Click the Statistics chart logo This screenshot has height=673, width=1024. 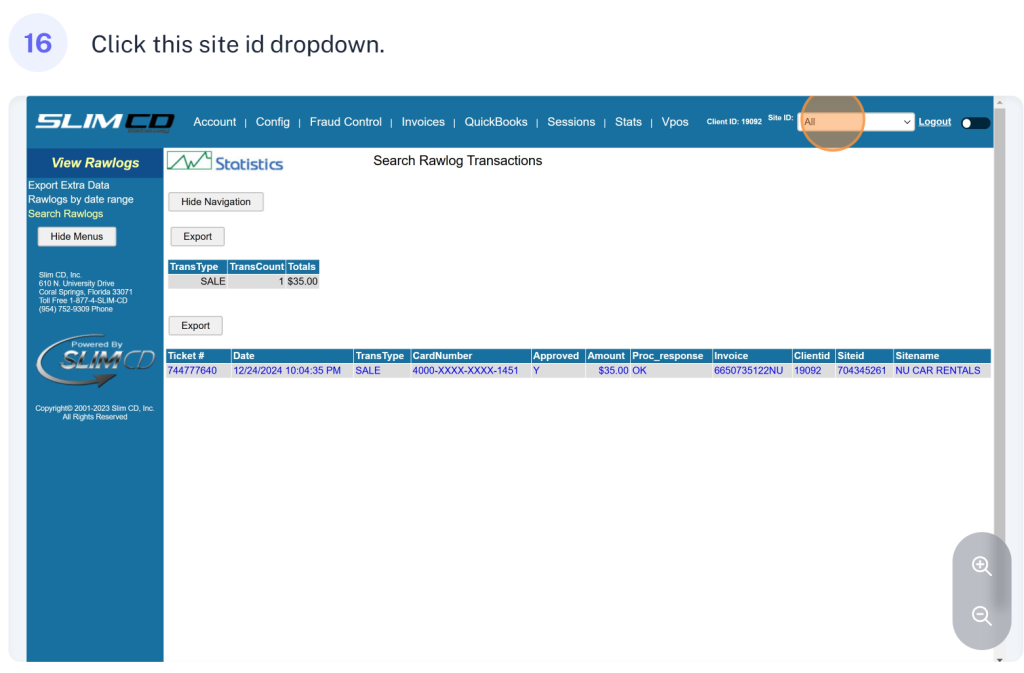pos(225,162)
